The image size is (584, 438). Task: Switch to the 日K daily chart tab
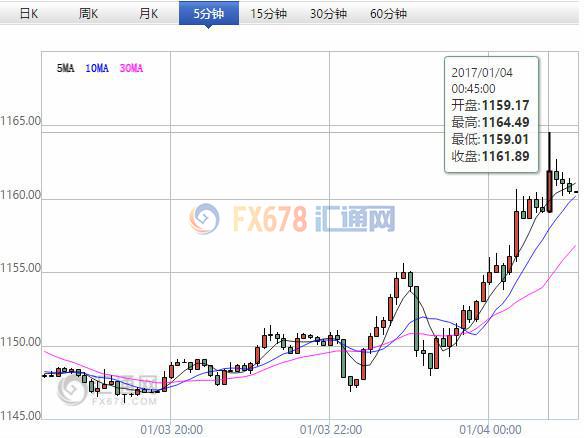tap(29, 14)
